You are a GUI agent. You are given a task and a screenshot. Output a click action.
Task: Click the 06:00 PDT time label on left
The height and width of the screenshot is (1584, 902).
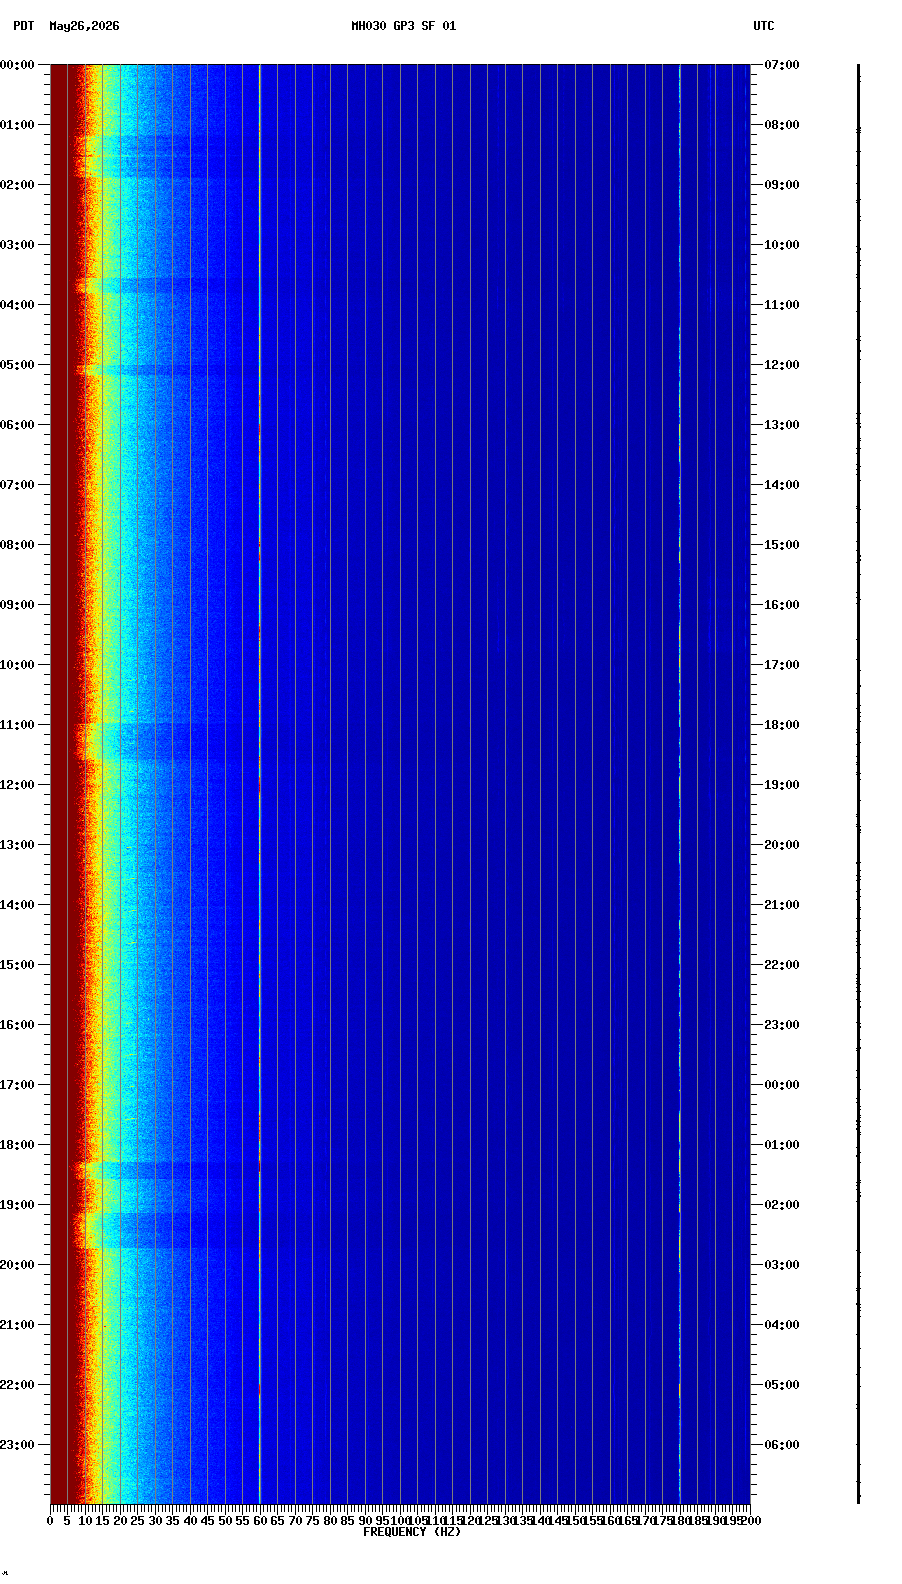[x=17, y=425]
